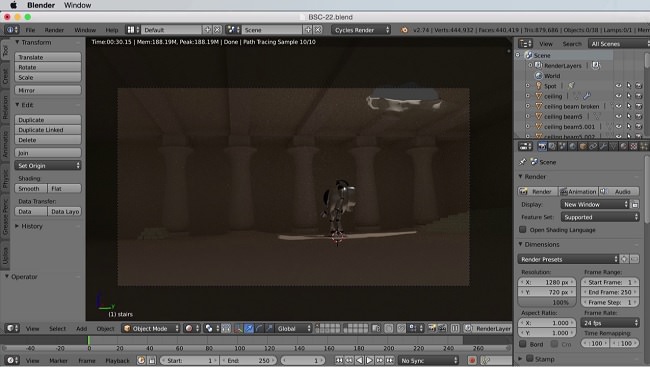Click the Apple menu icon

(x=13, y=5)
